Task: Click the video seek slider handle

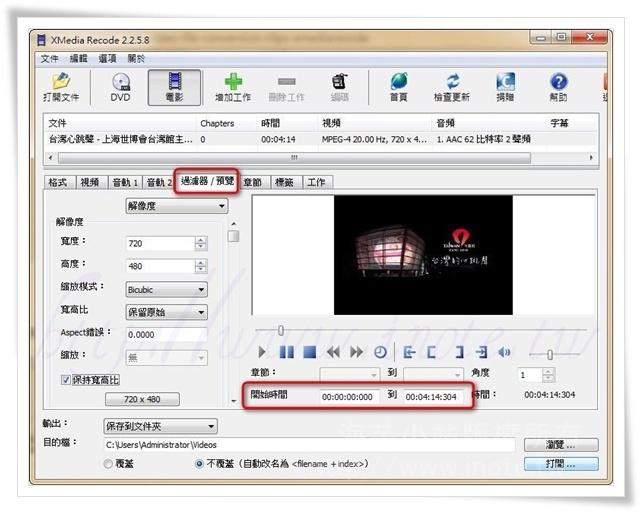Action: 281,330
